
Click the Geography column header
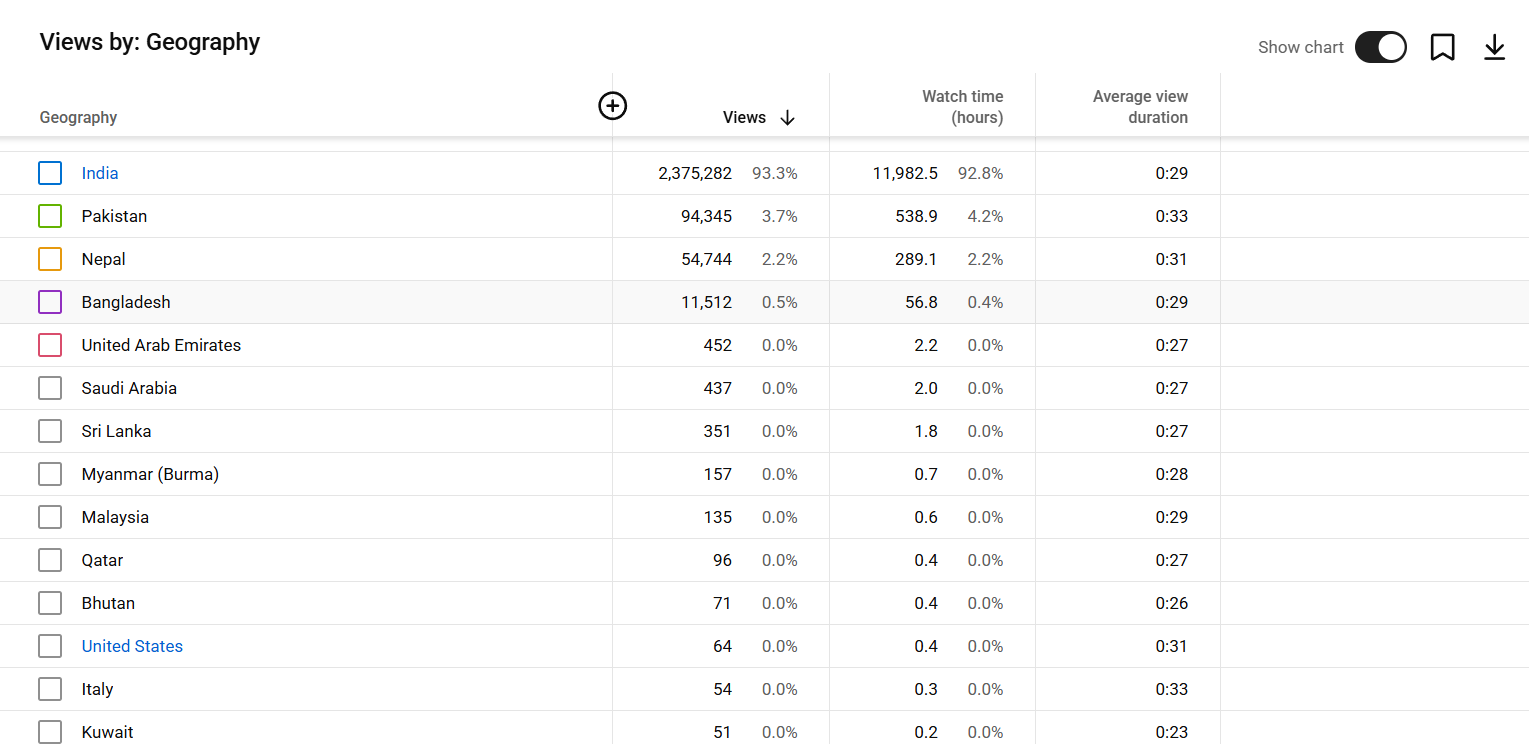click(x=78, y=118)
